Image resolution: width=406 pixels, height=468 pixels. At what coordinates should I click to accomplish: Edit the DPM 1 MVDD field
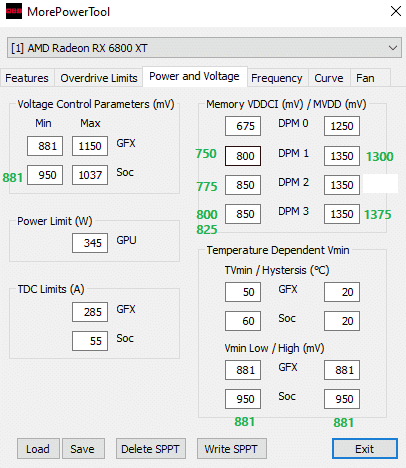tap(342, 156)
